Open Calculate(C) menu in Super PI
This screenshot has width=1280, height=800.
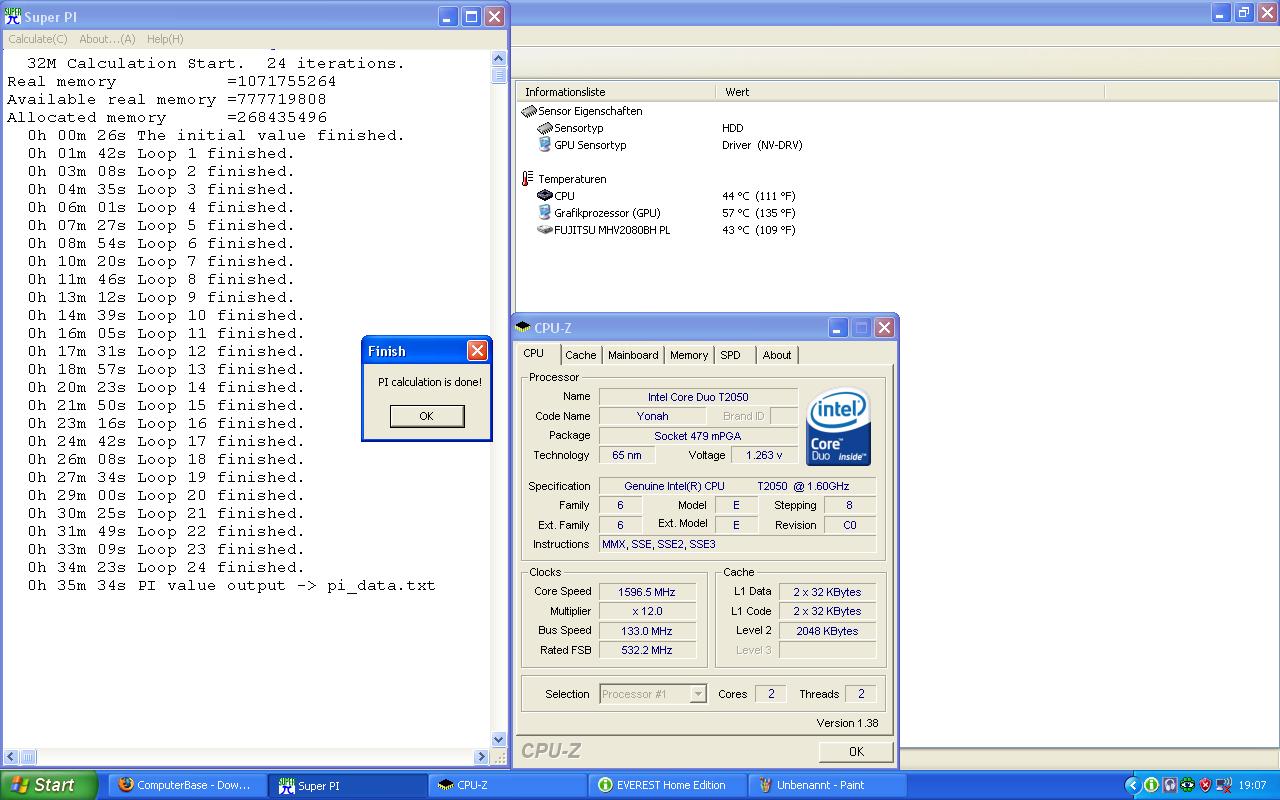click(38, 39)
